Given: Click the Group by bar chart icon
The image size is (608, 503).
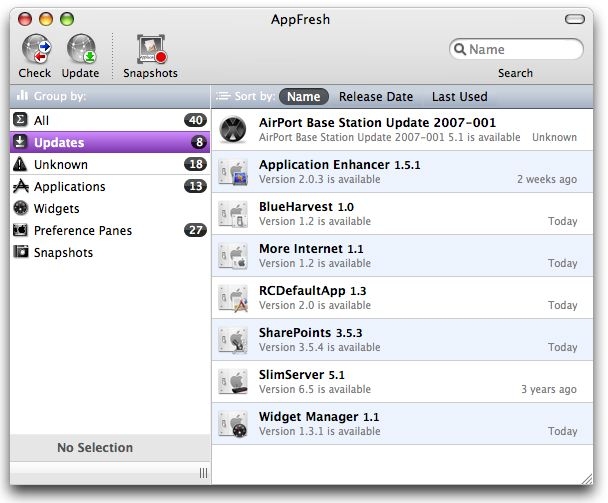Looking at the screenshot, I should click(x=22, y=95).
